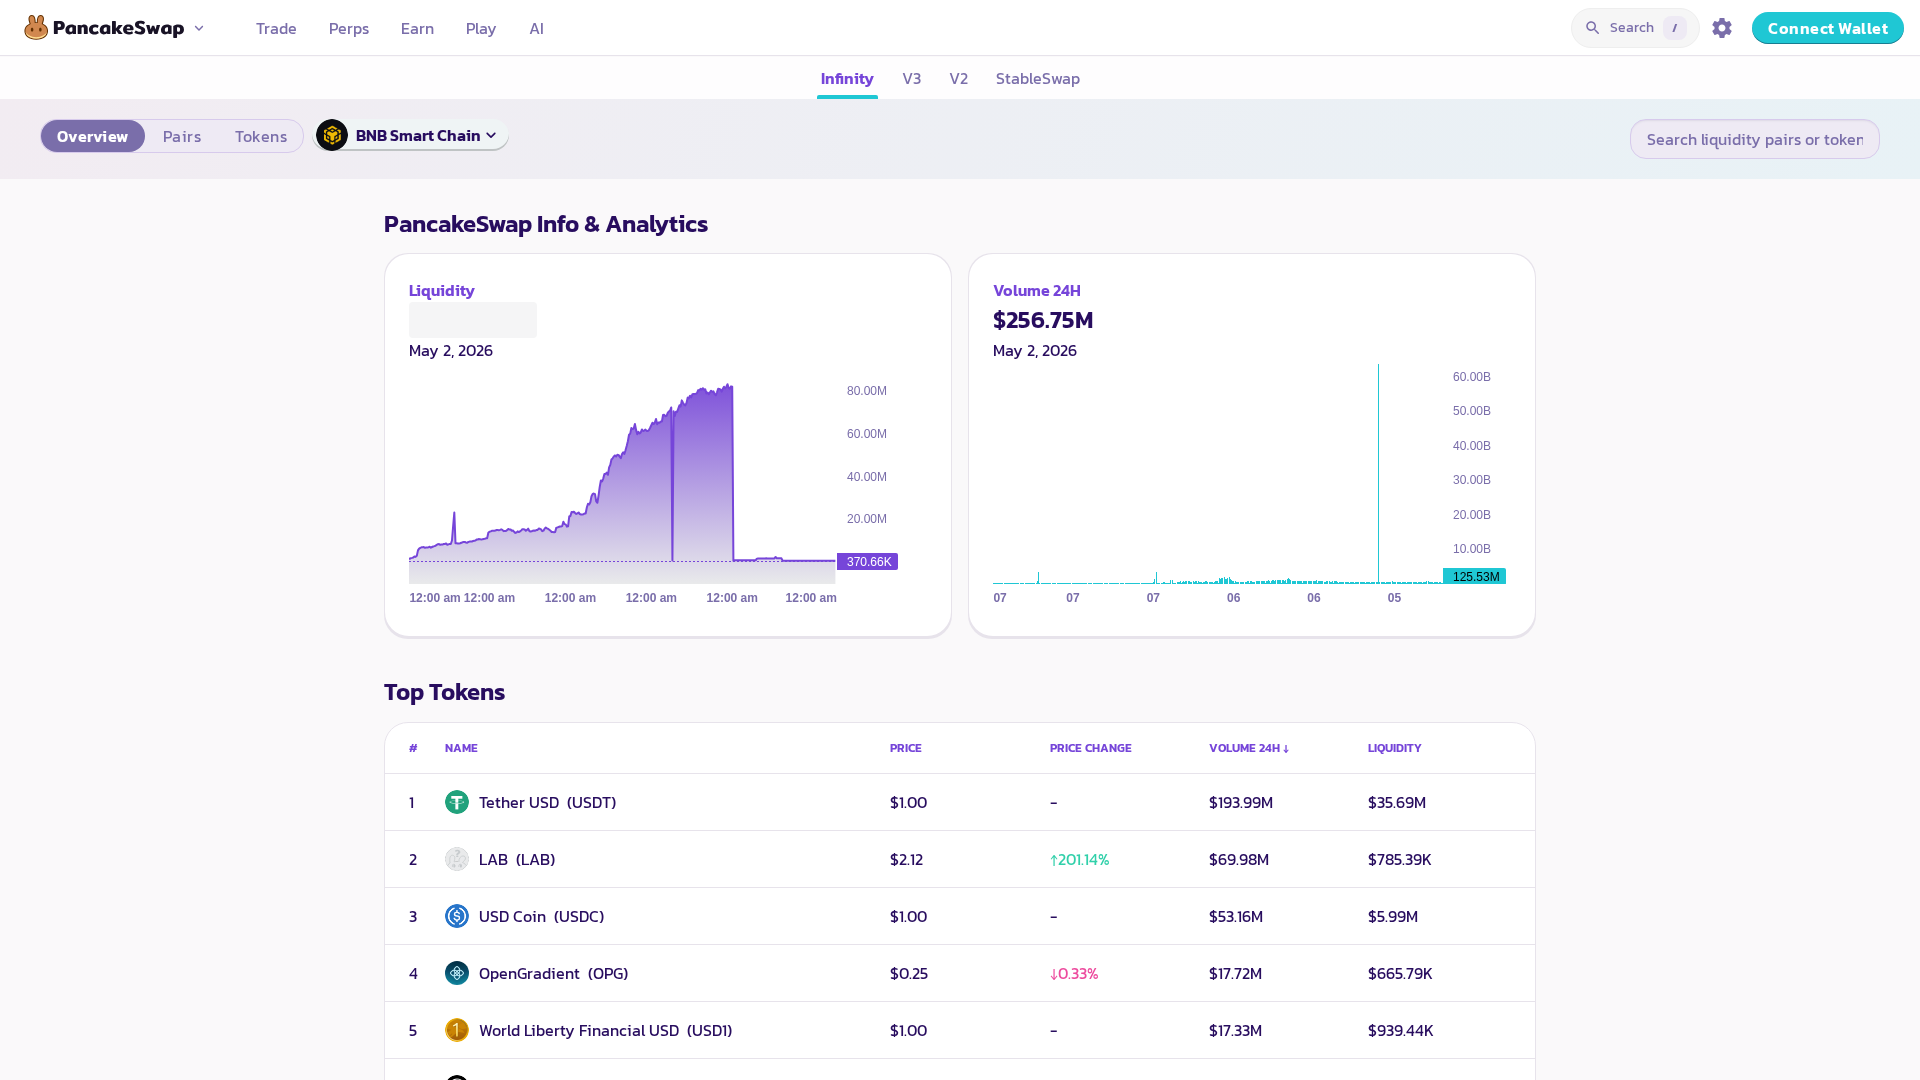Open the Tether USD (USDT) token row
Screen dimensions: 1920x1080
[x=960, y=802]
